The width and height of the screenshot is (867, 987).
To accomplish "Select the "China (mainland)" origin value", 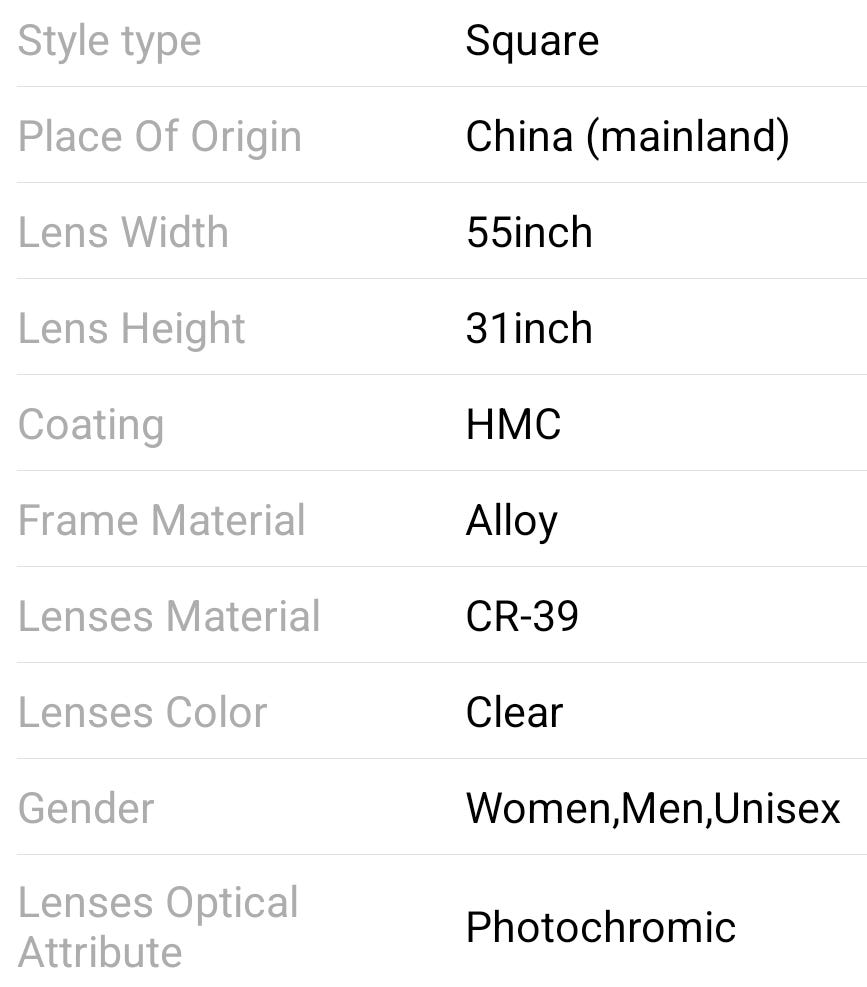I will tap(627, 137).
